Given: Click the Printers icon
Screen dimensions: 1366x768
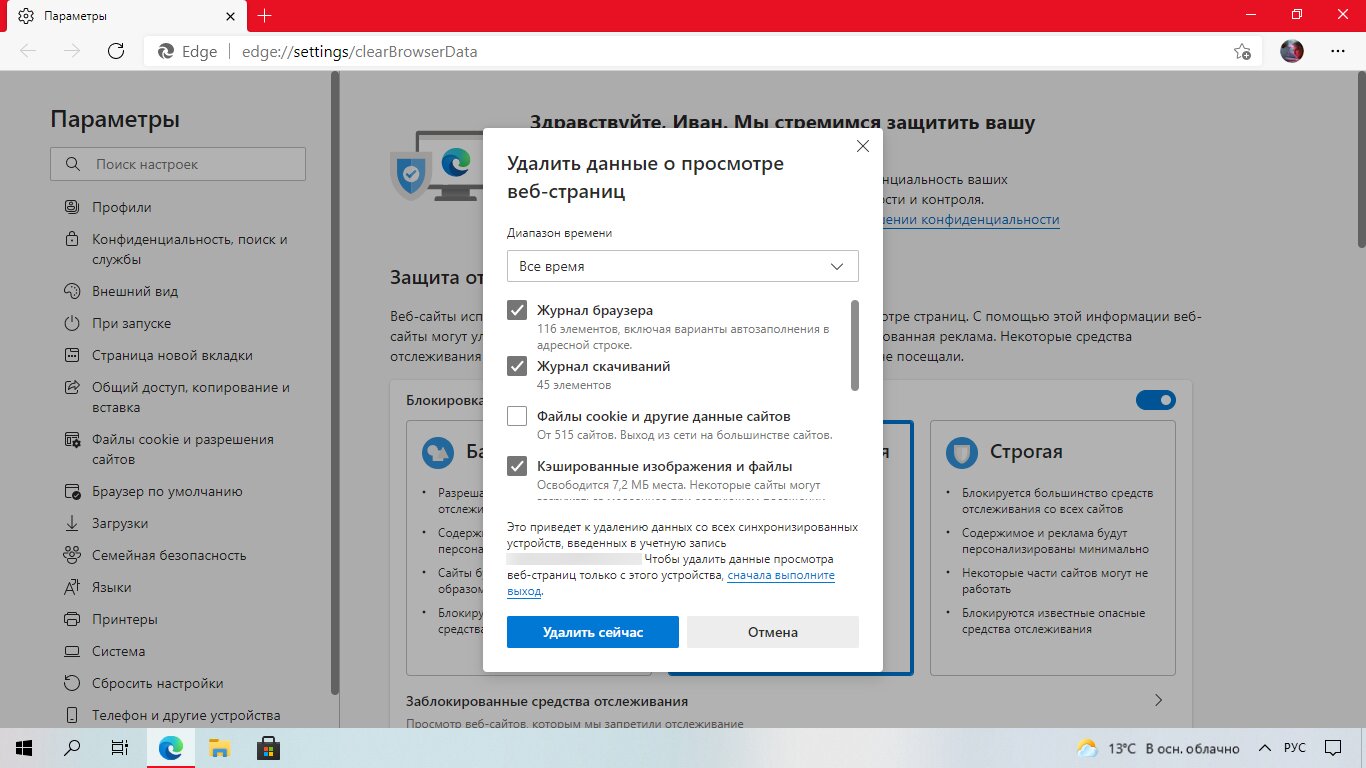Looking at the screenshot, I should click(x=72, y=619).
